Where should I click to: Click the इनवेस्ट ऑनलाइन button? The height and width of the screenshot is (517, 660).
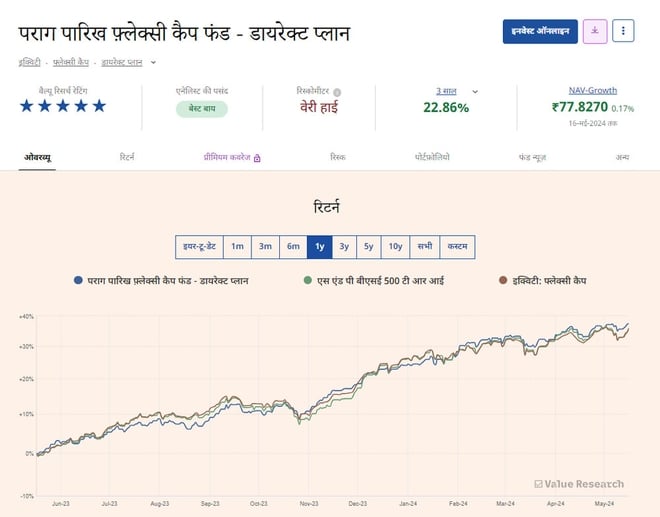click(540, 31)
